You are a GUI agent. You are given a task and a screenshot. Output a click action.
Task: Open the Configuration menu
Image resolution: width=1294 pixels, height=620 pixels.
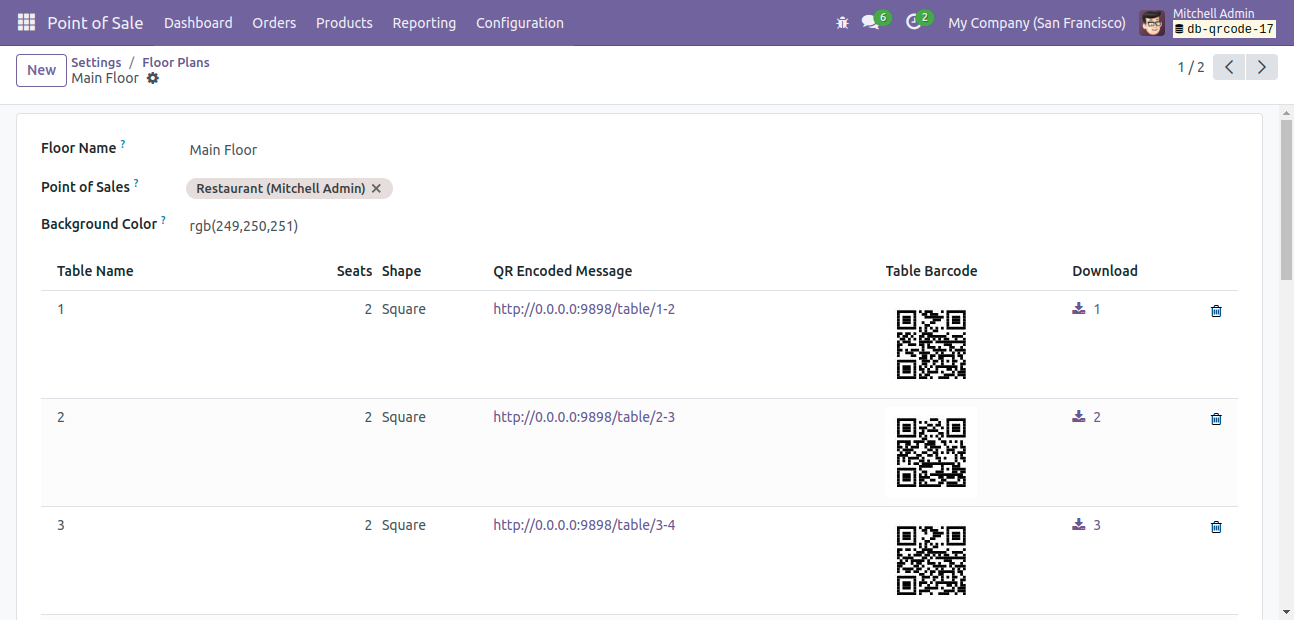520,22
